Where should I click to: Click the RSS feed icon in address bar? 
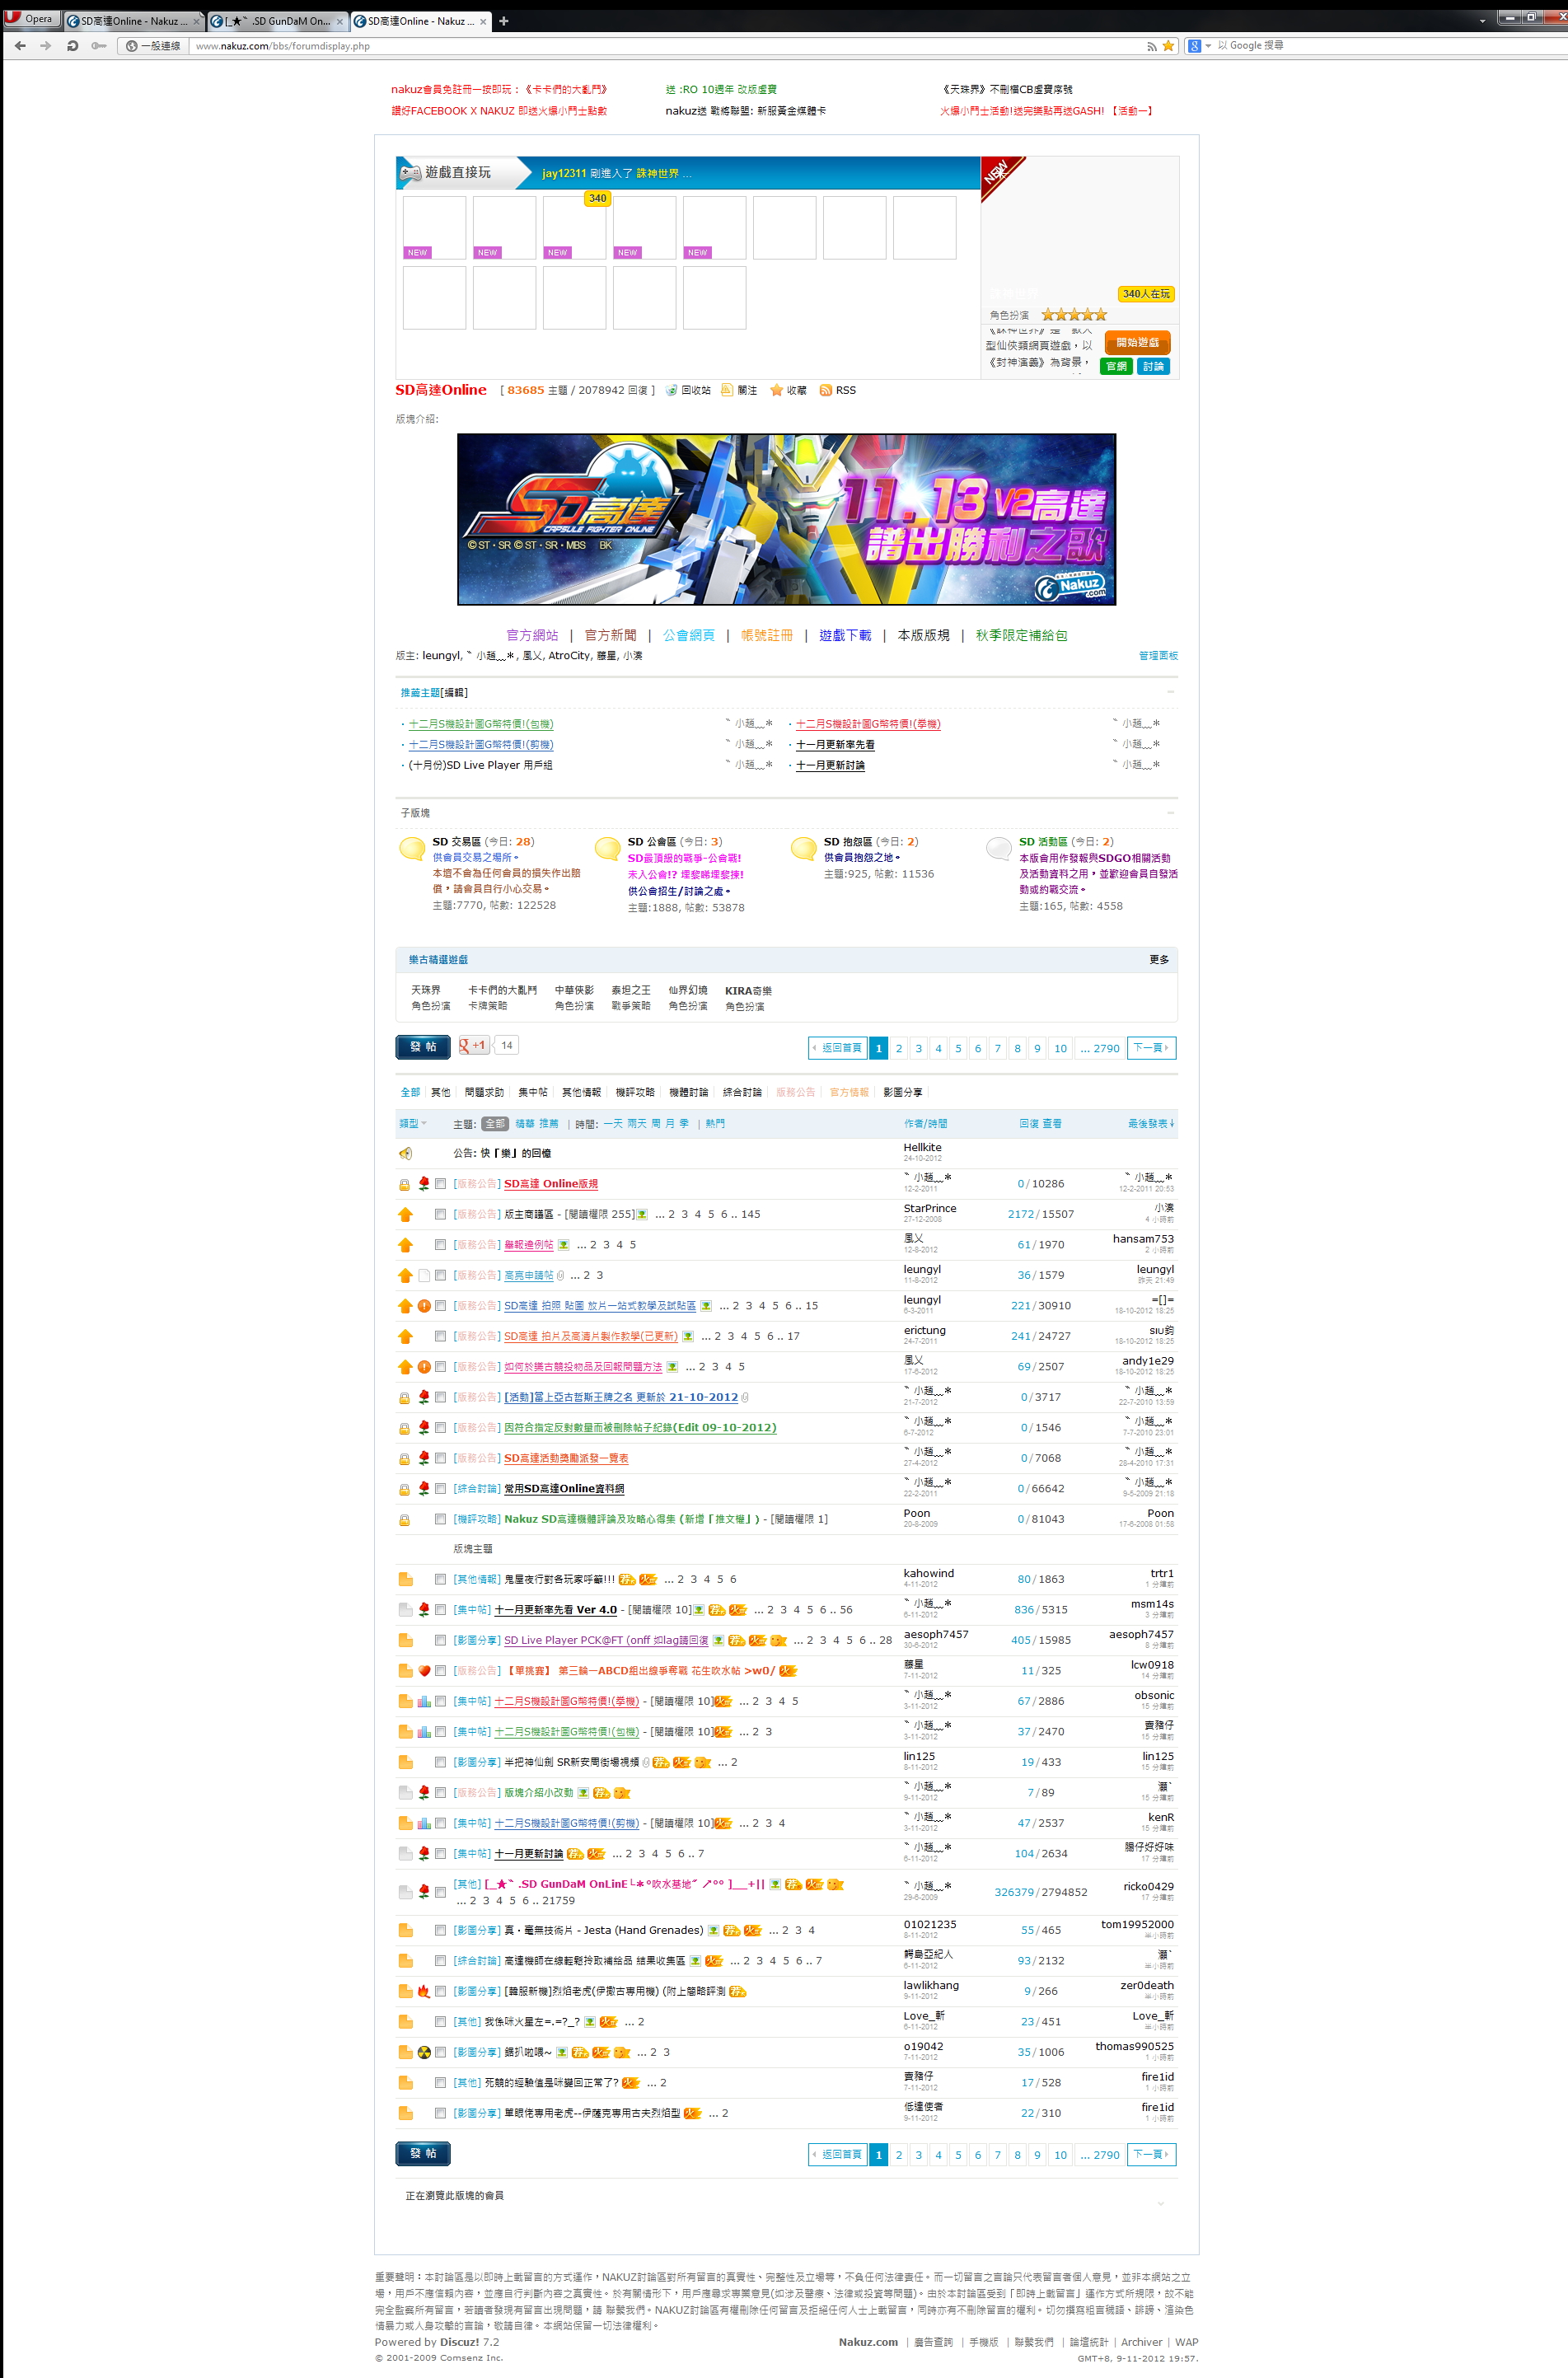coord(1151,46)
